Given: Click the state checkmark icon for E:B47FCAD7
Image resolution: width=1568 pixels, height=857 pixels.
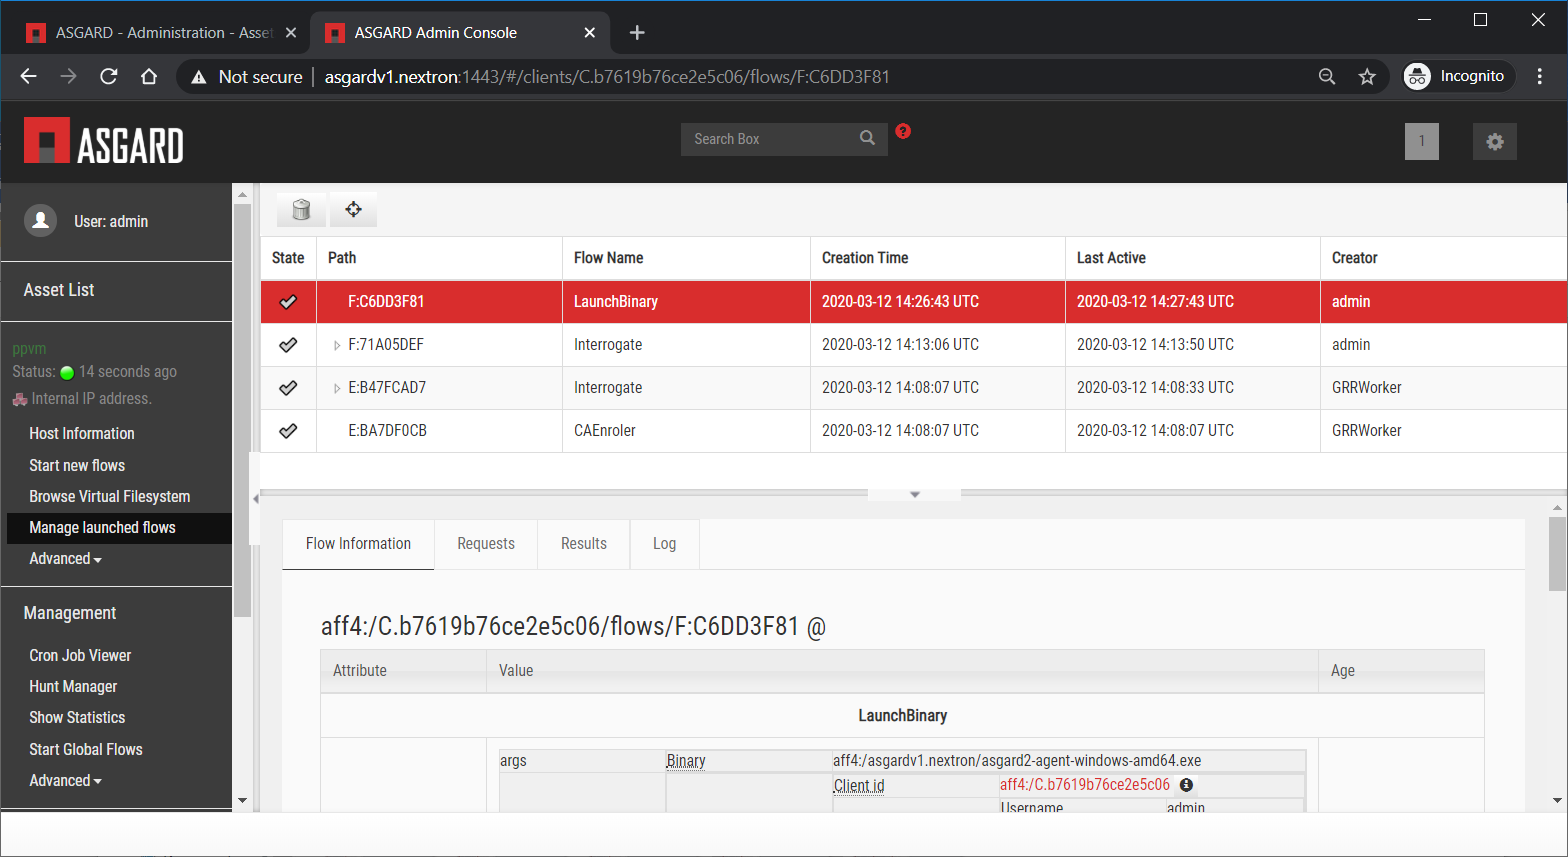Looking at the screenshot, I should click(x=288, y=387).
